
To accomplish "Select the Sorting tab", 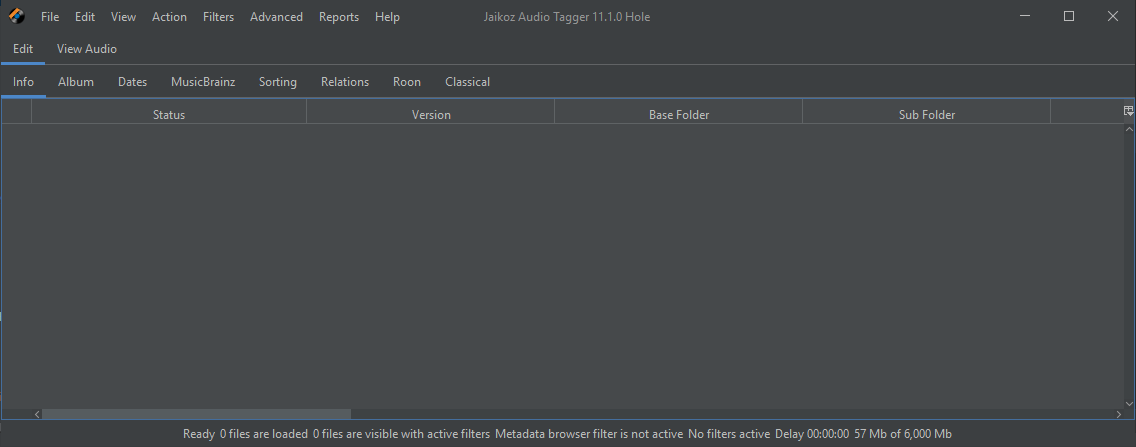I will pos(277,82).
